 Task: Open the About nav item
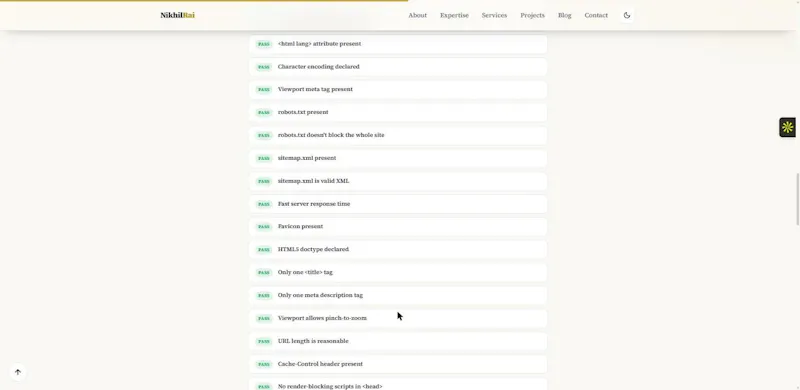click(x=417, y=15)
